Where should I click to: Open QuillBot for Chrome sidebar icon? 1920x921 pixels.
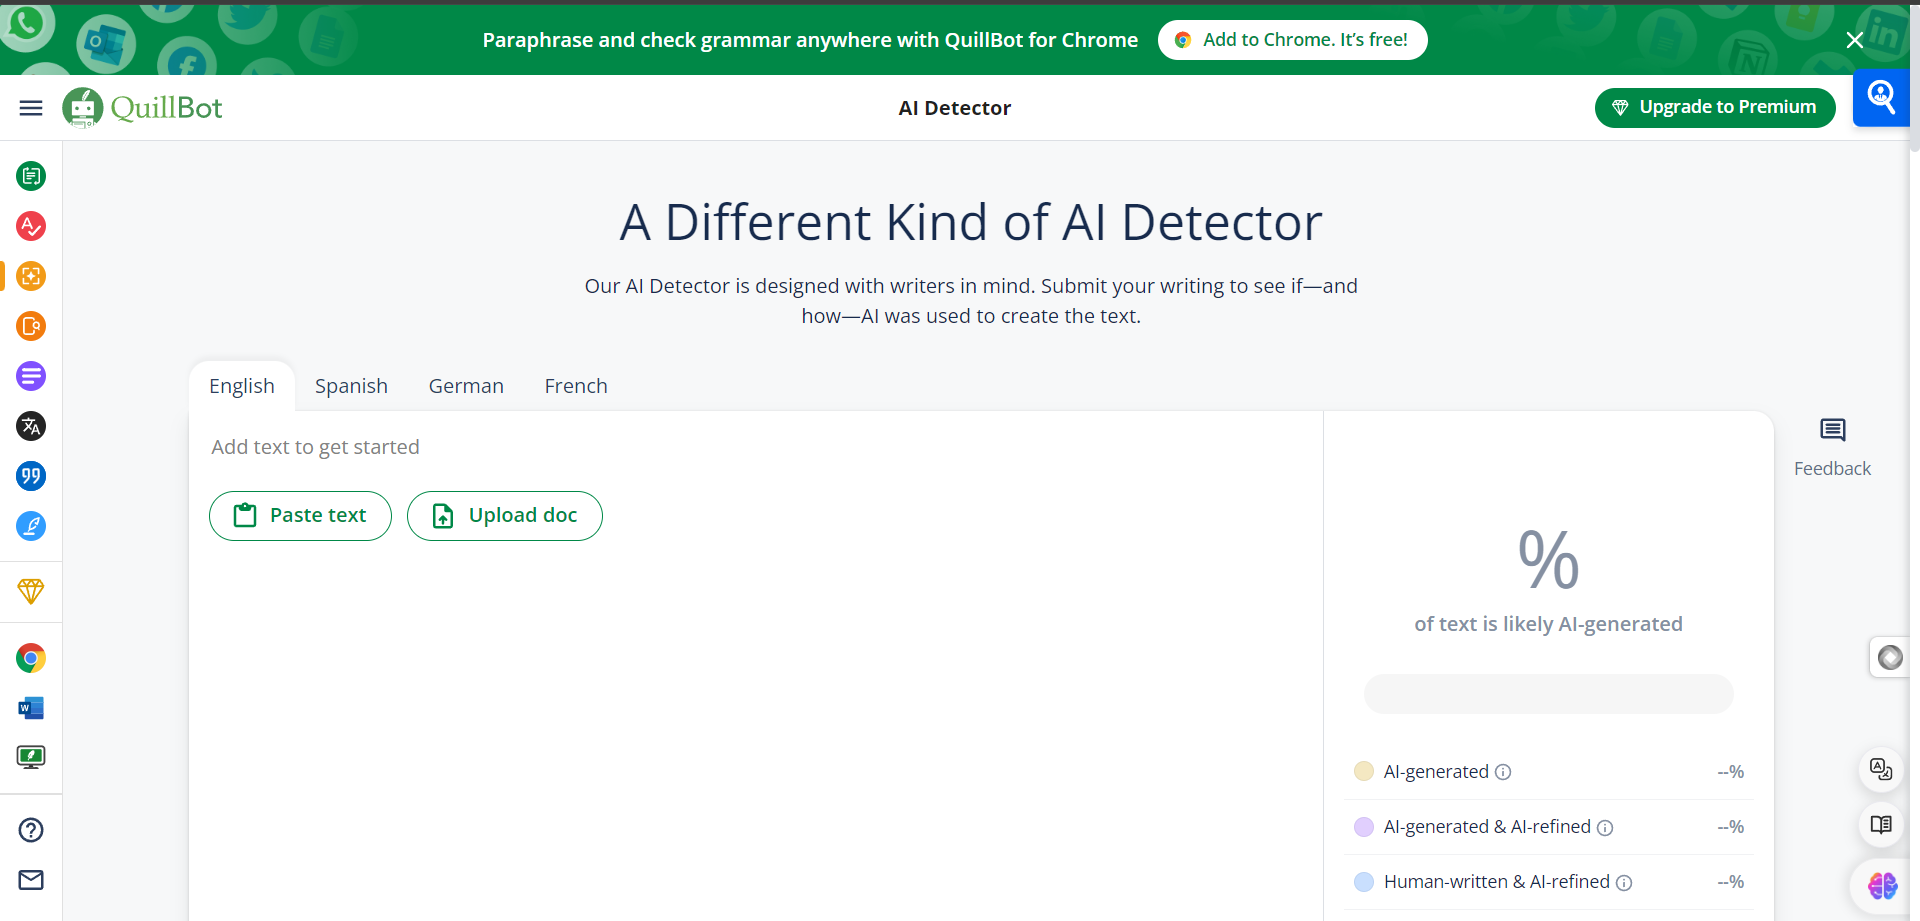coord(31,658)
